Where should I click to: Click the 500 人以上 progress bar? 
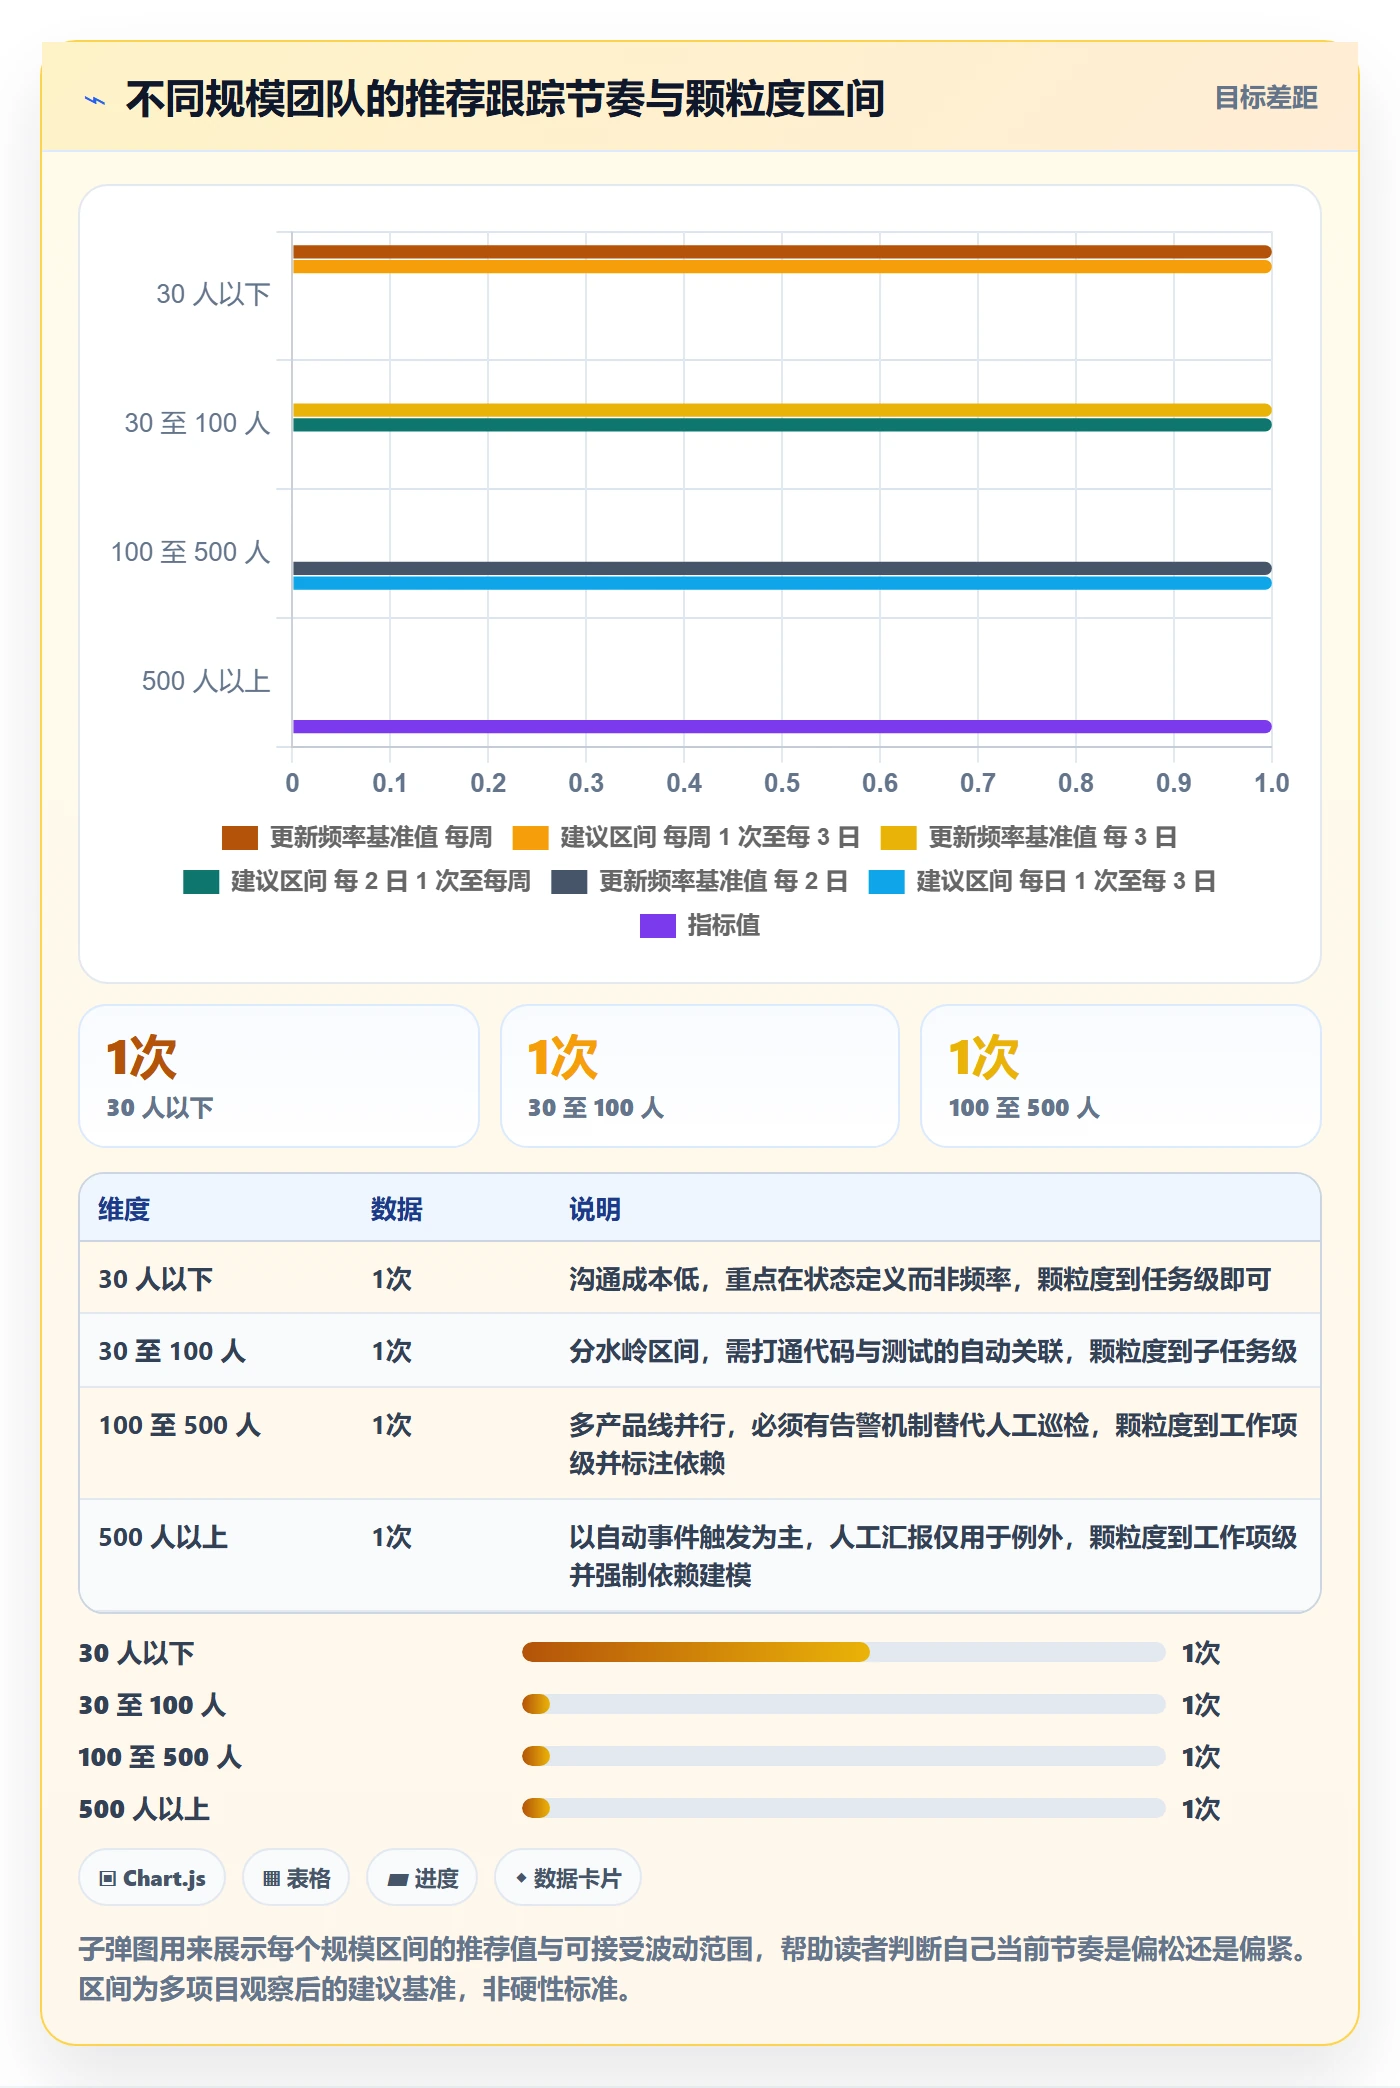[844, 1808]
